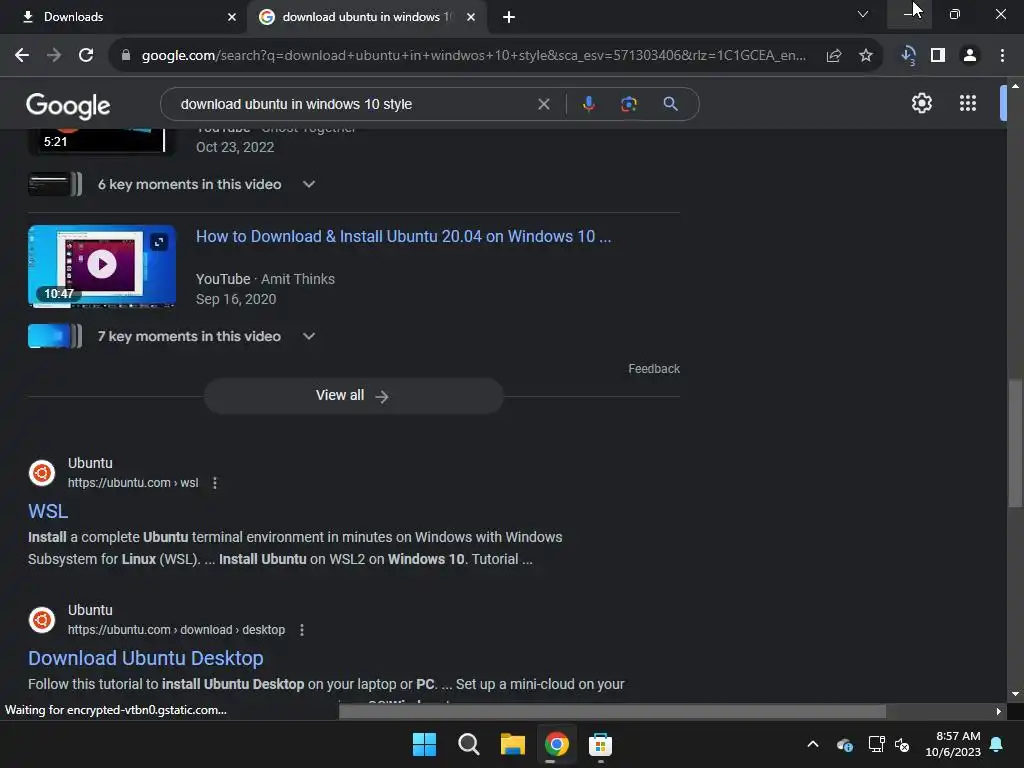View site information padlock icon
This screenshot has height=768, width=1024.
point(126,56)
